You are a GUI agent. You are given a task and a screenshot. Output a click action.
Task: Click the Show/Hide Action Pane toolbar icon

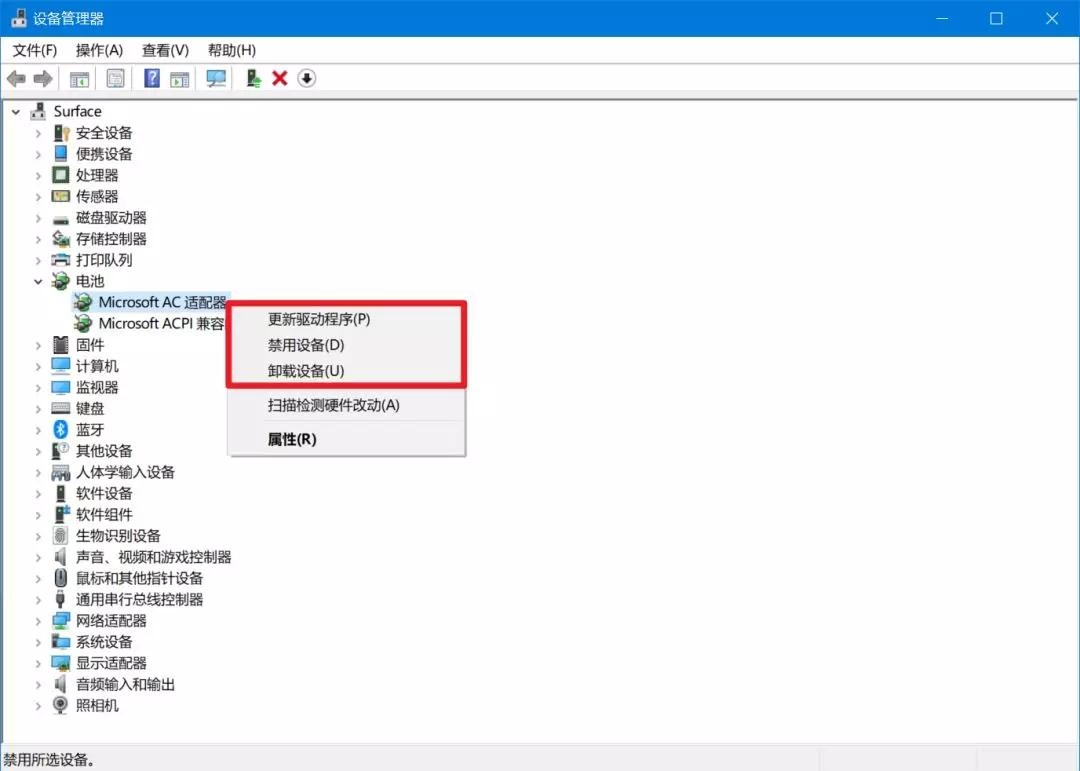click(178, 78)
